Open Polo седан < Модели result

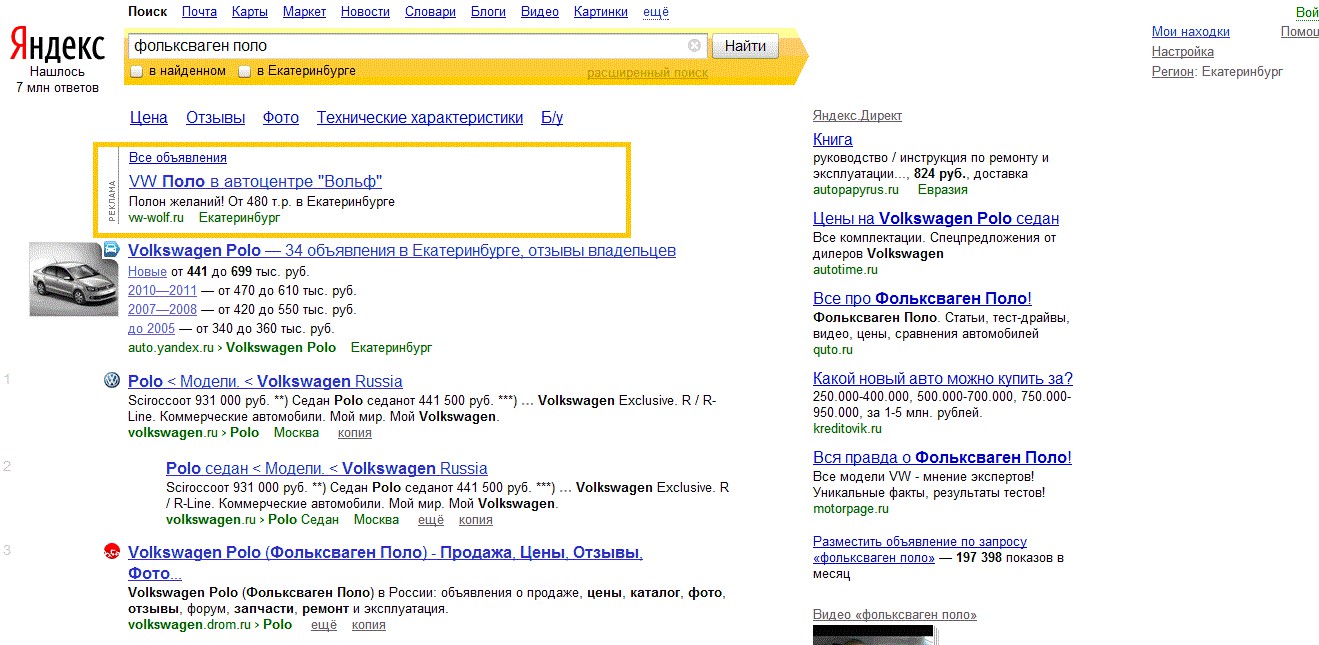pos(327,468)
